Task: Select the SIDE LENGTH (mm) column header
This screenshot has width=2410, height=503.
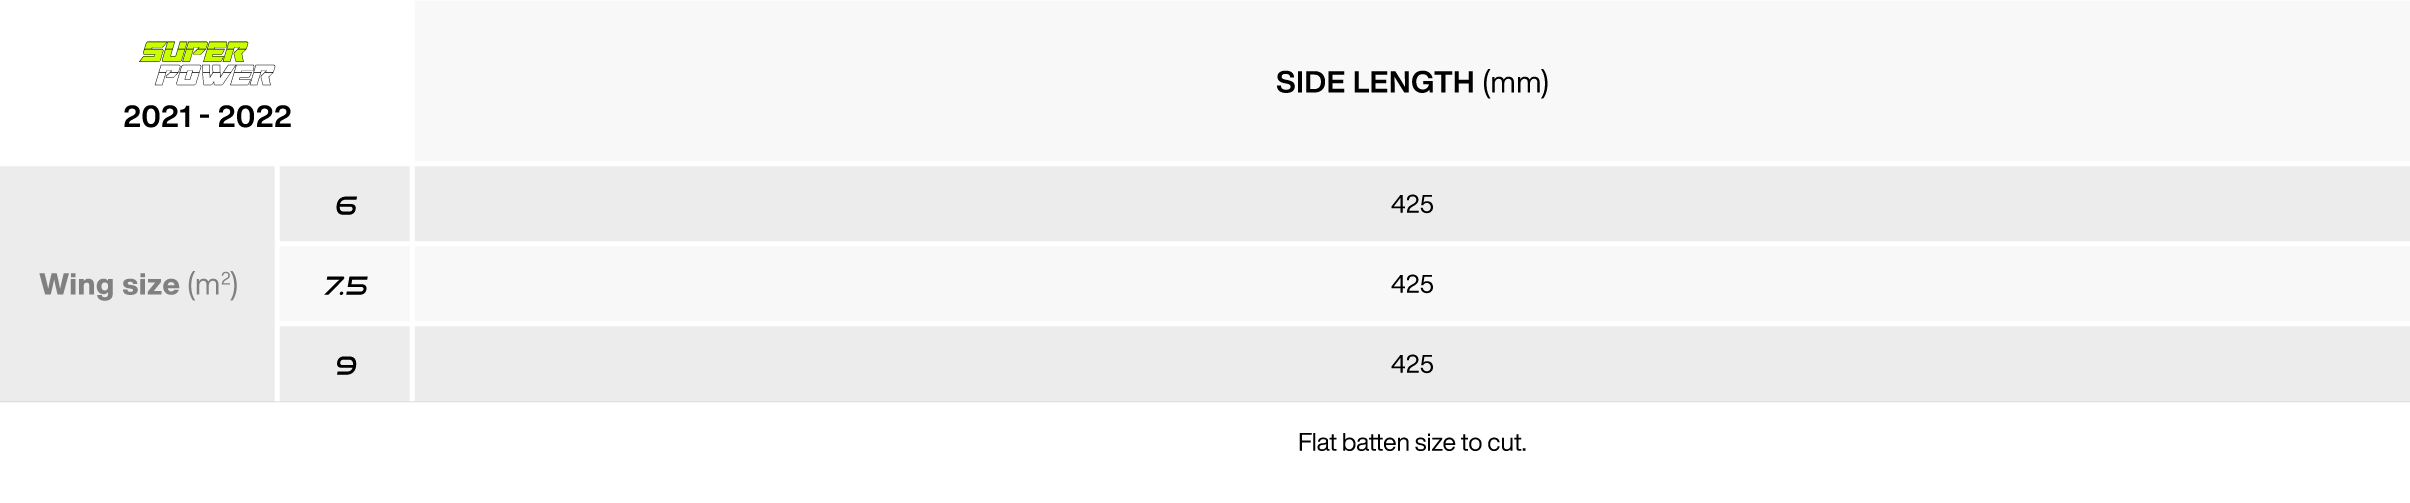Action: (1412, 82)
